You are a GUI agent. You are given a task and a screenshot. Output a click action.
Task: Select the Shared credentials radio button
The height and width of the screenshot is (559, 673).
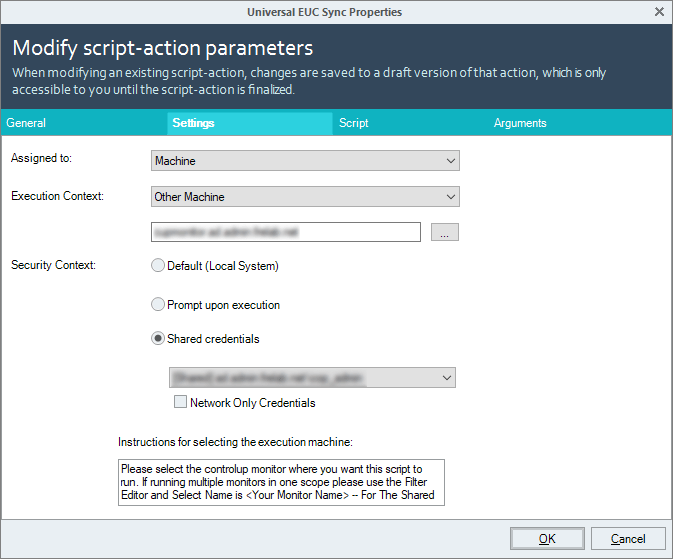(158, 338)
